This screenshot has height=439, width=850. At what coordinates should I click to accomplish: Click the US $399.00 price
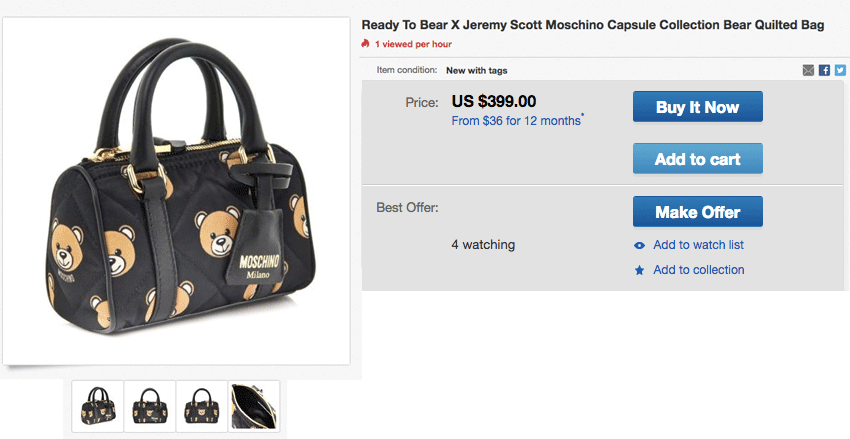pyautogui.click(x=494, y=101)
